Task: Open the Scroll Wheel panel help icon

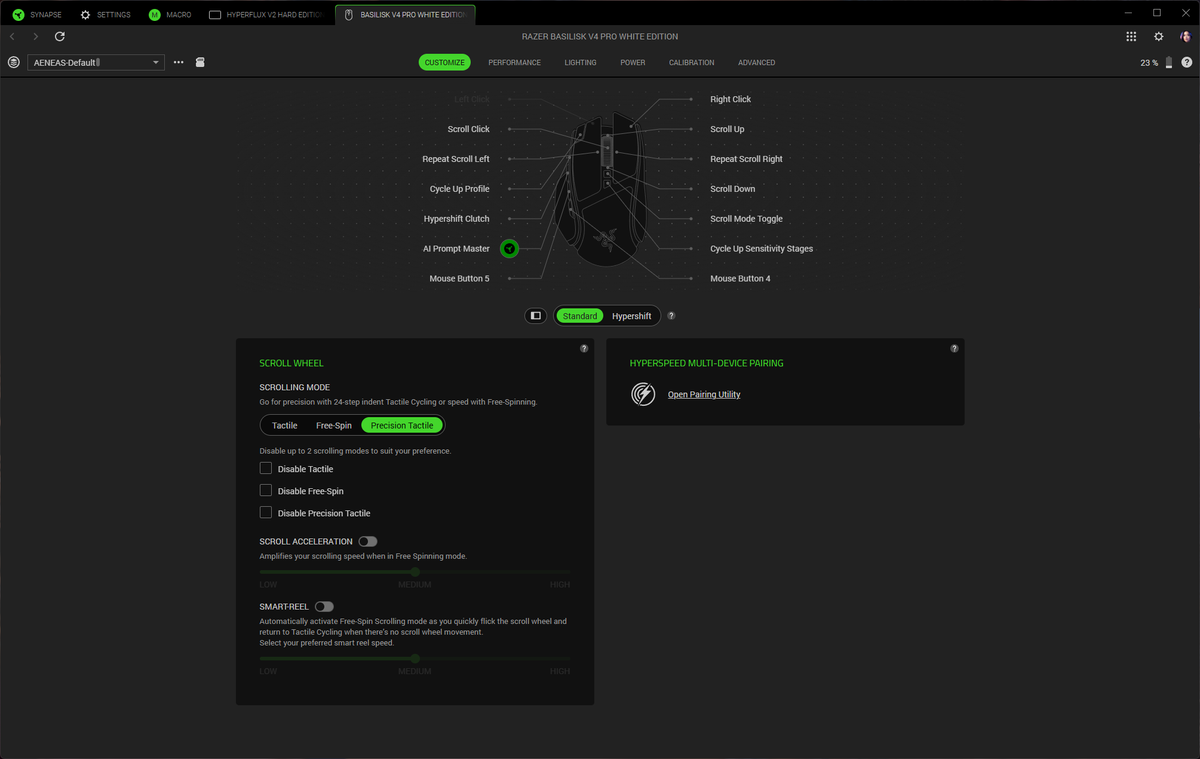Action: coord(584,349)
